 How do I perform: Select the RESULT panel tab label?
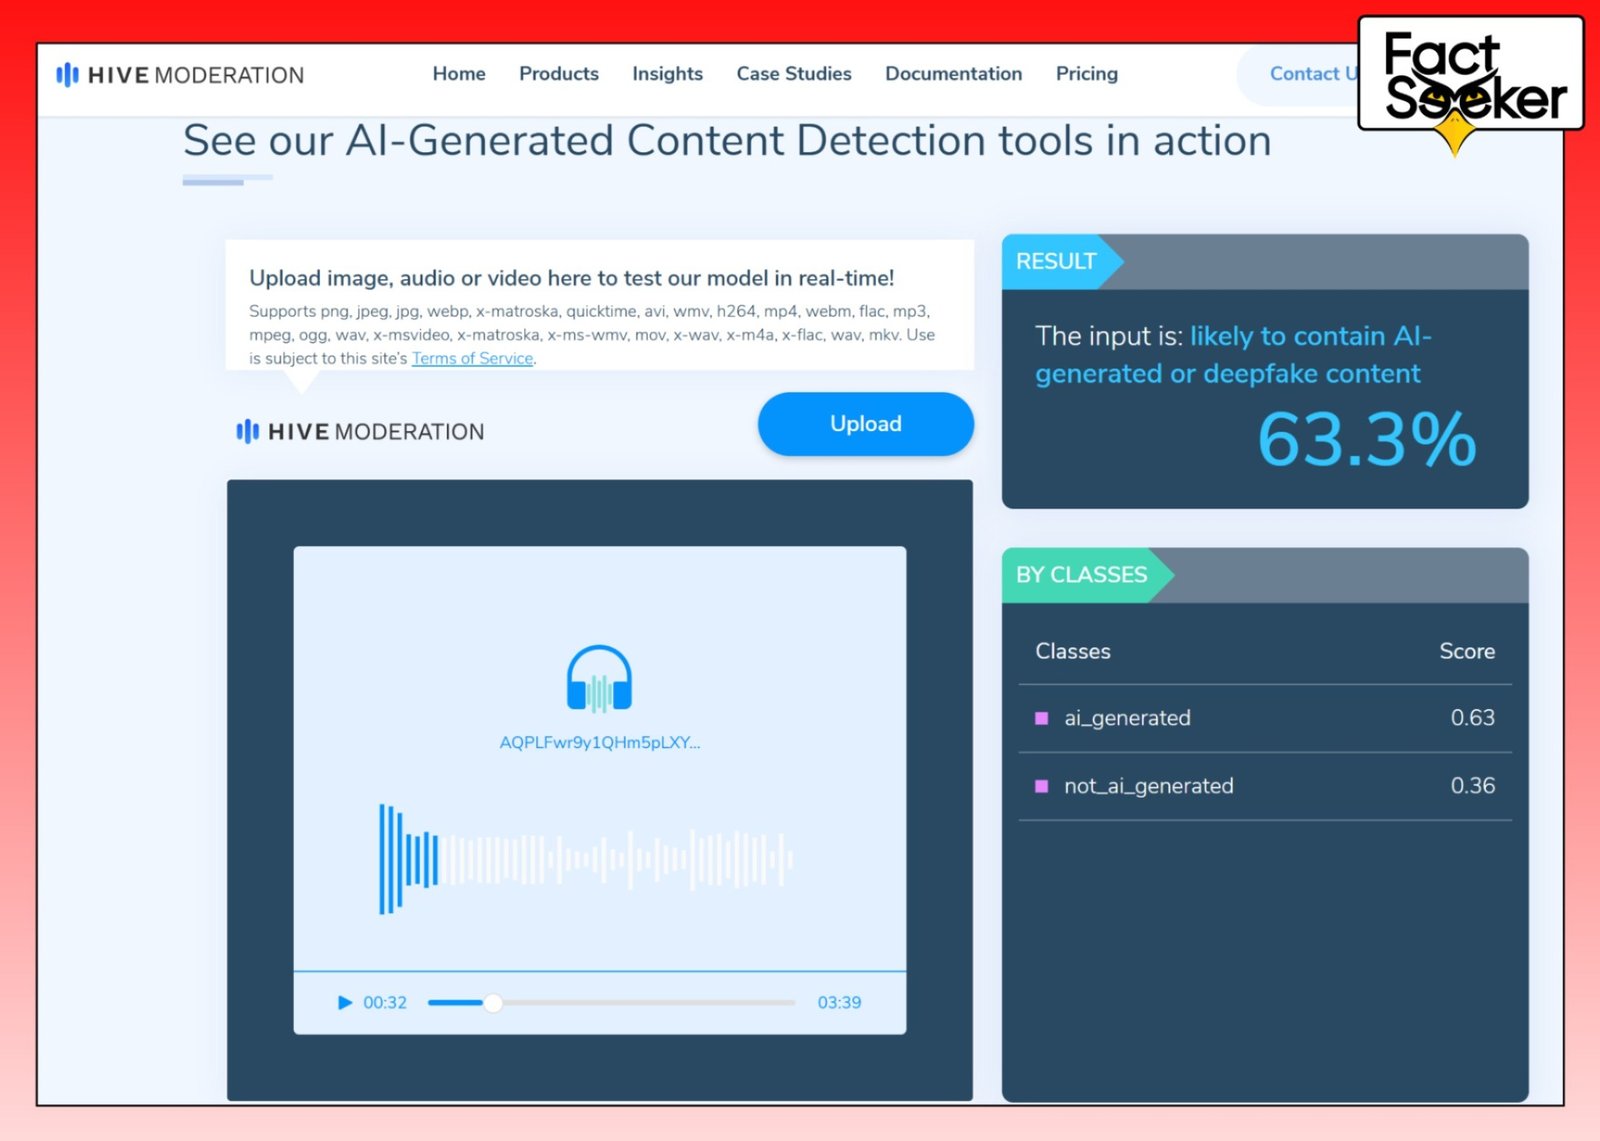tap(1056, 262)
